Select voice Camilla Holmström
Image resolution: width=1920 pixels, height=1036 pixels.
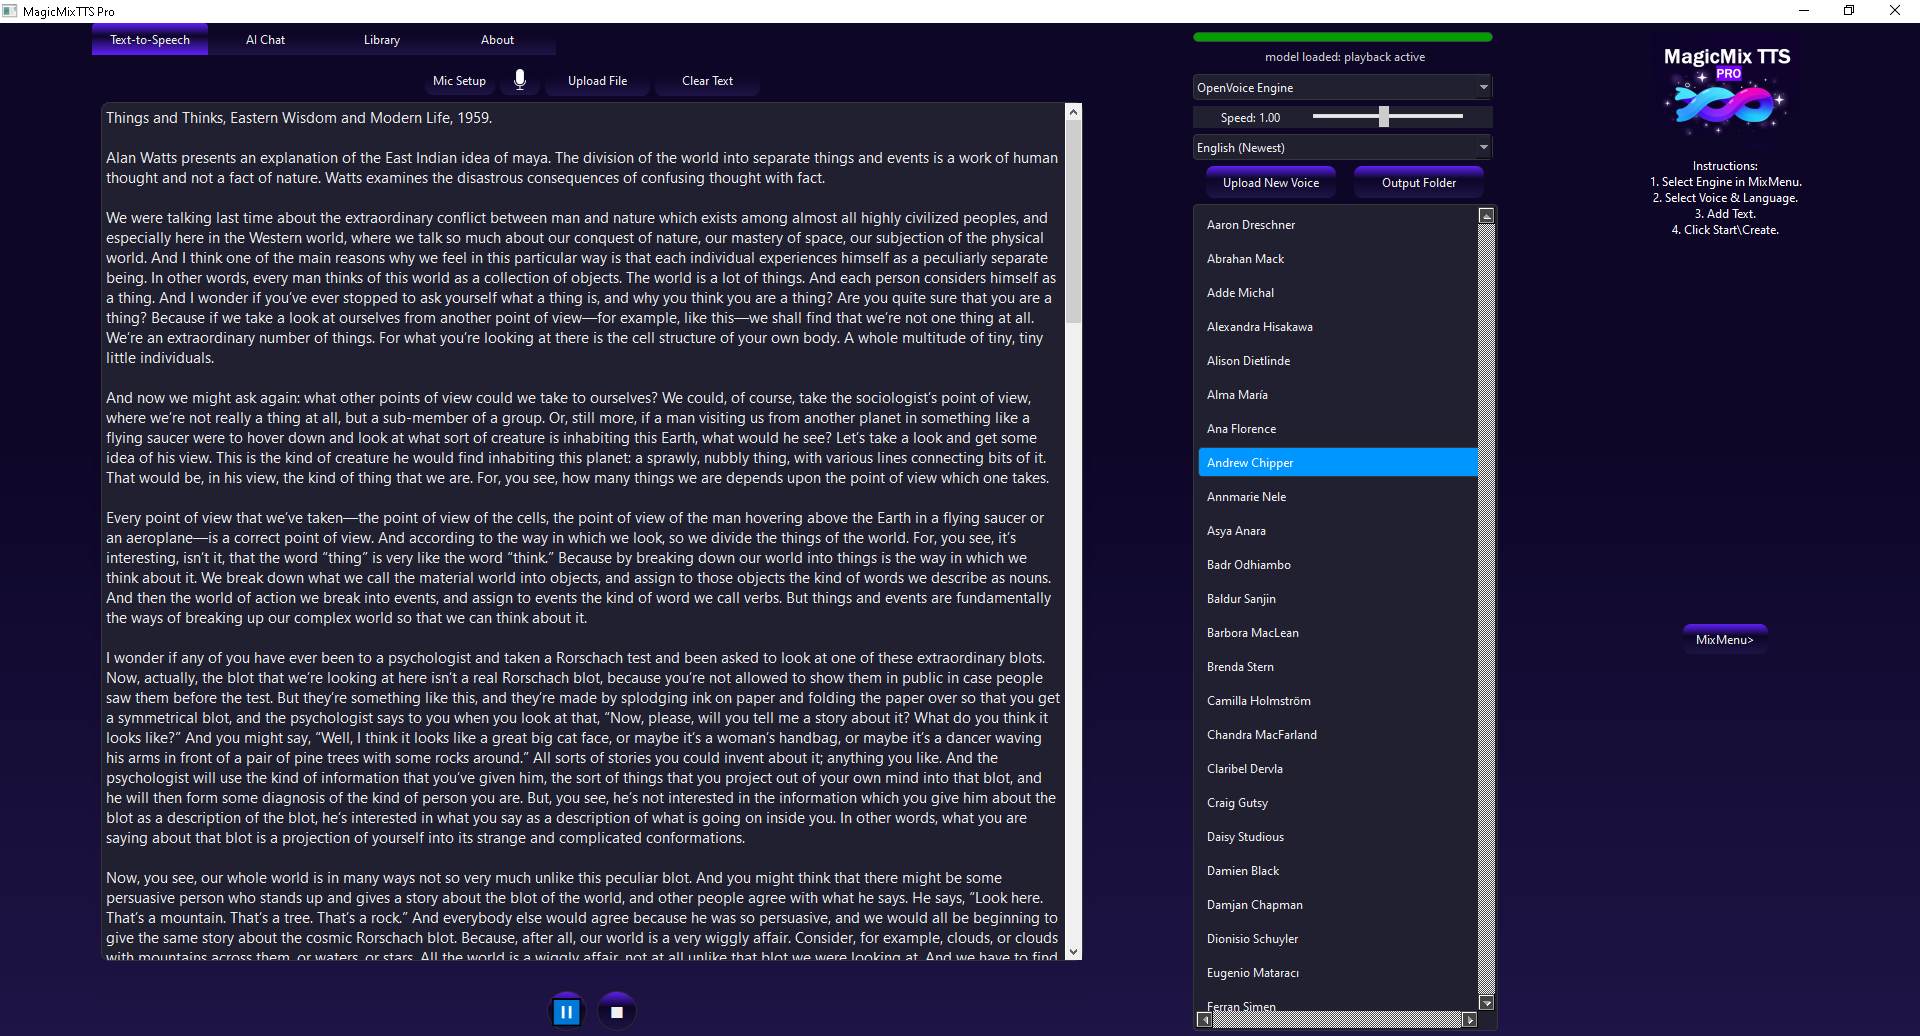(1338, 701)
